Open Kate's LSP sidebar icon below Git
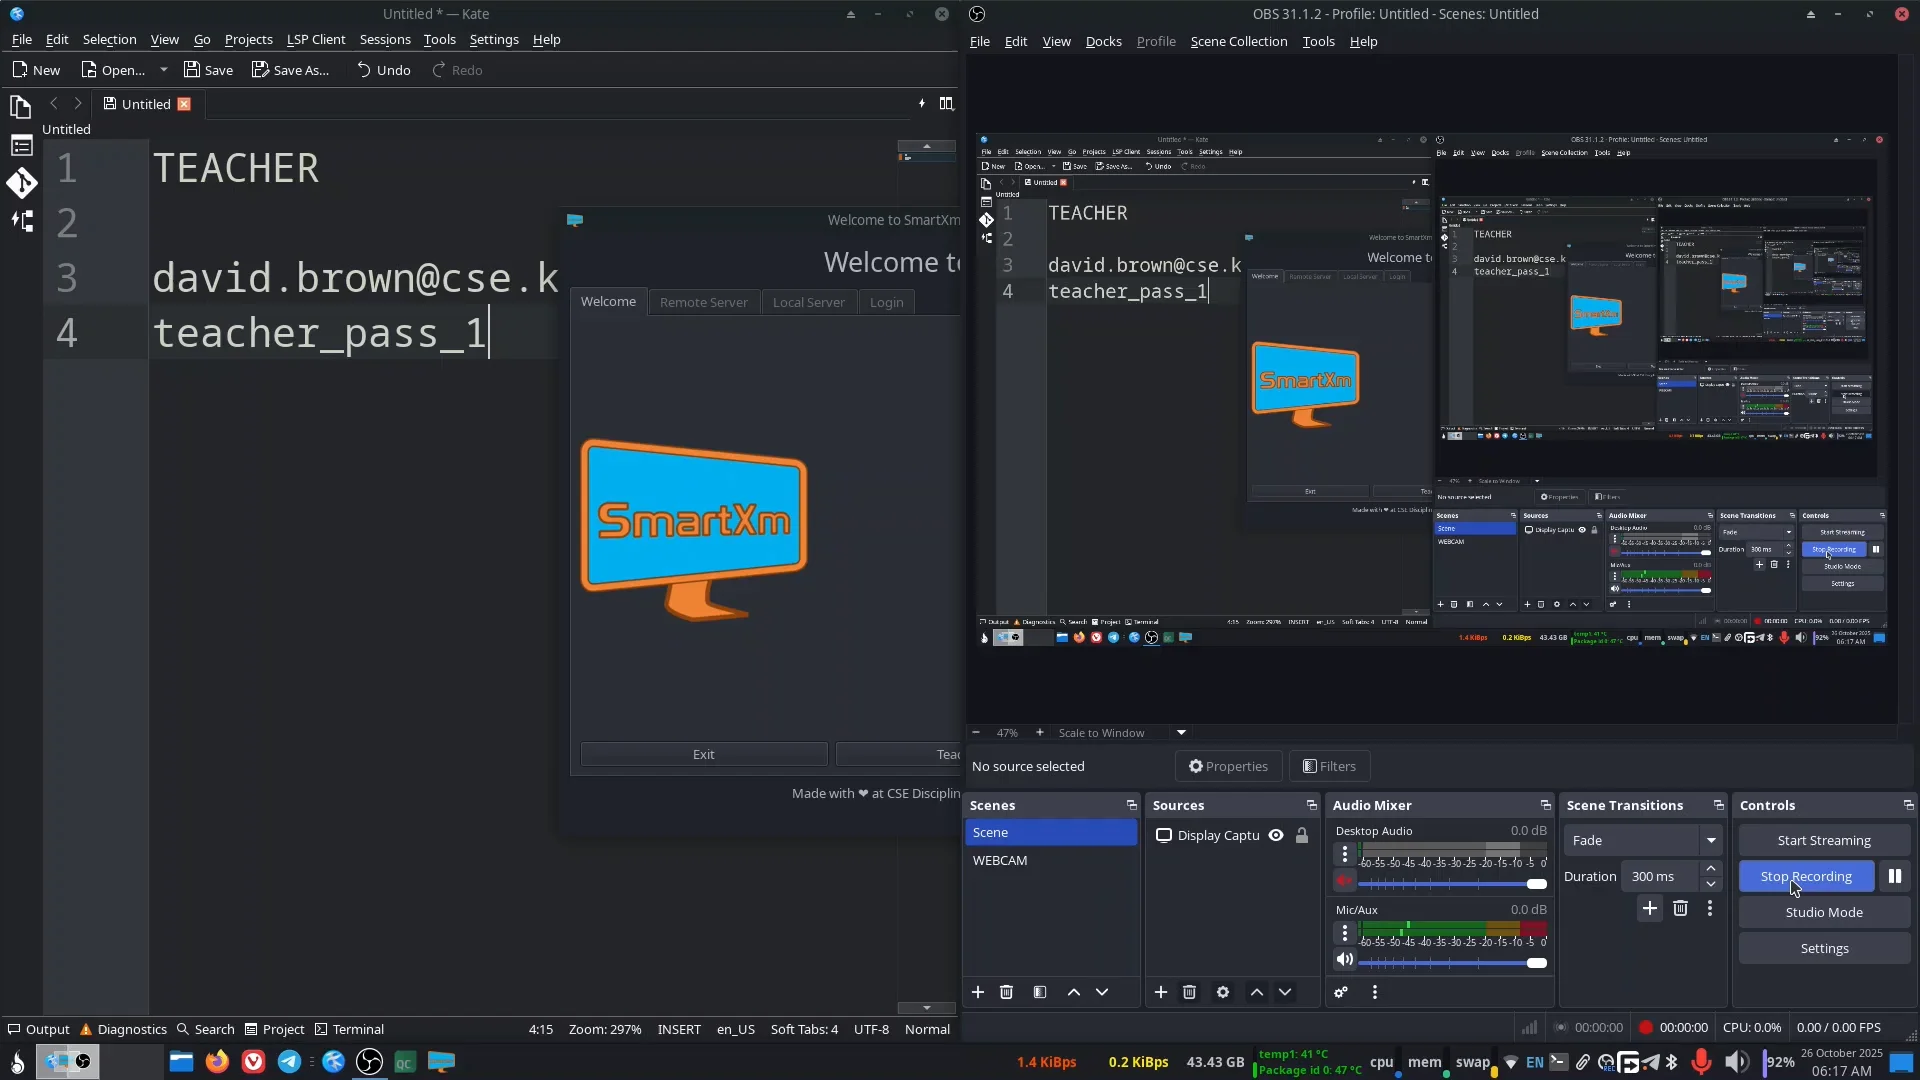 coord(21,221)
